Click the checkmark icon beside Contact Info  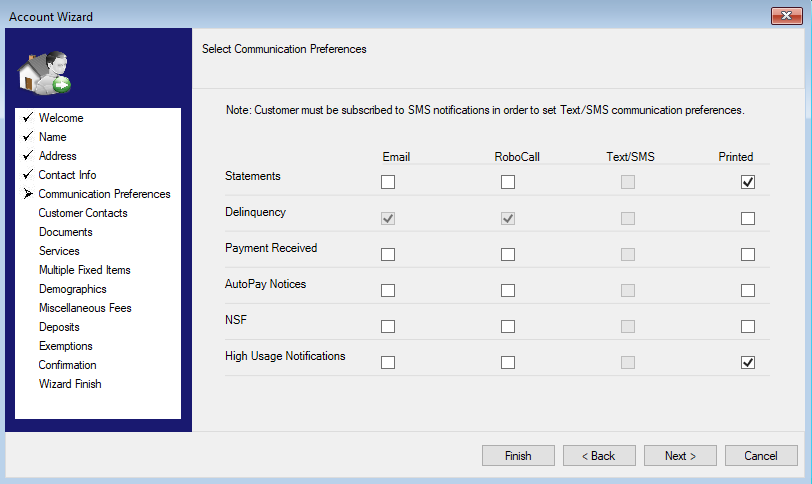pyautogui.click(x=28, y=174)
